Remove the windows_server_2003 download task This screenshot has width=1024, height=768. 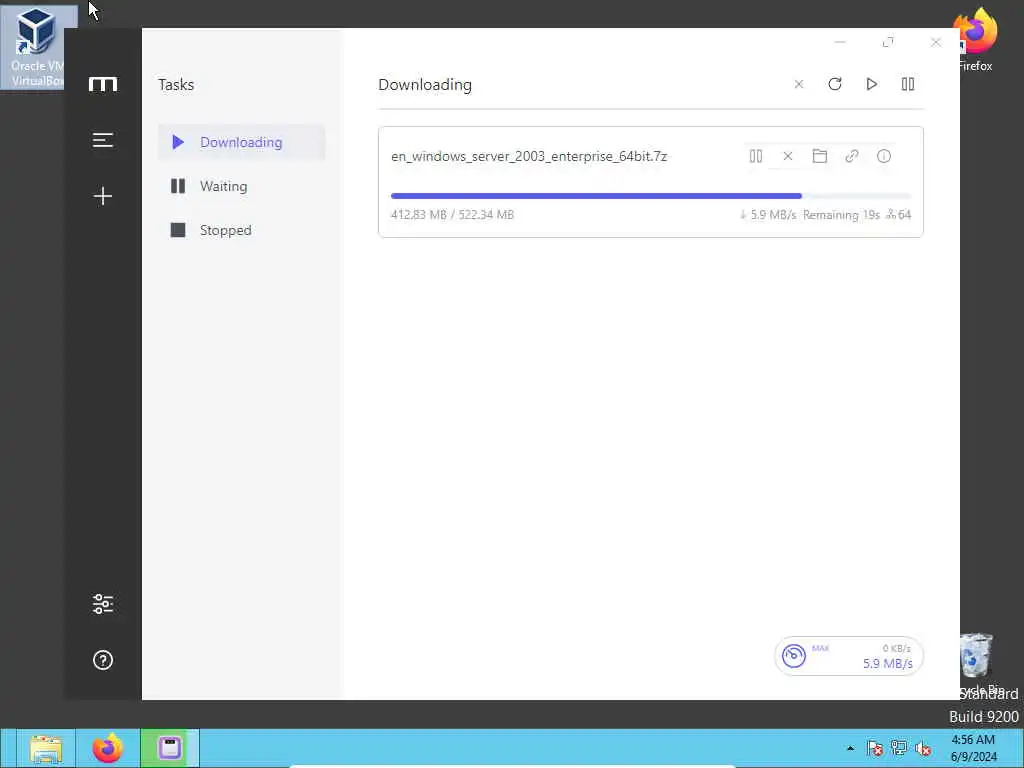click(x=788, y=156)
